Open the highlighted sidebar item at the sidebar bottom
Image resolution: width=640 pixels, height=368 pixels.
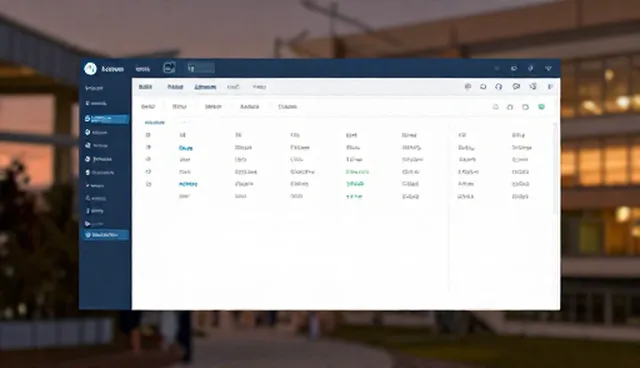click(106, 235)
